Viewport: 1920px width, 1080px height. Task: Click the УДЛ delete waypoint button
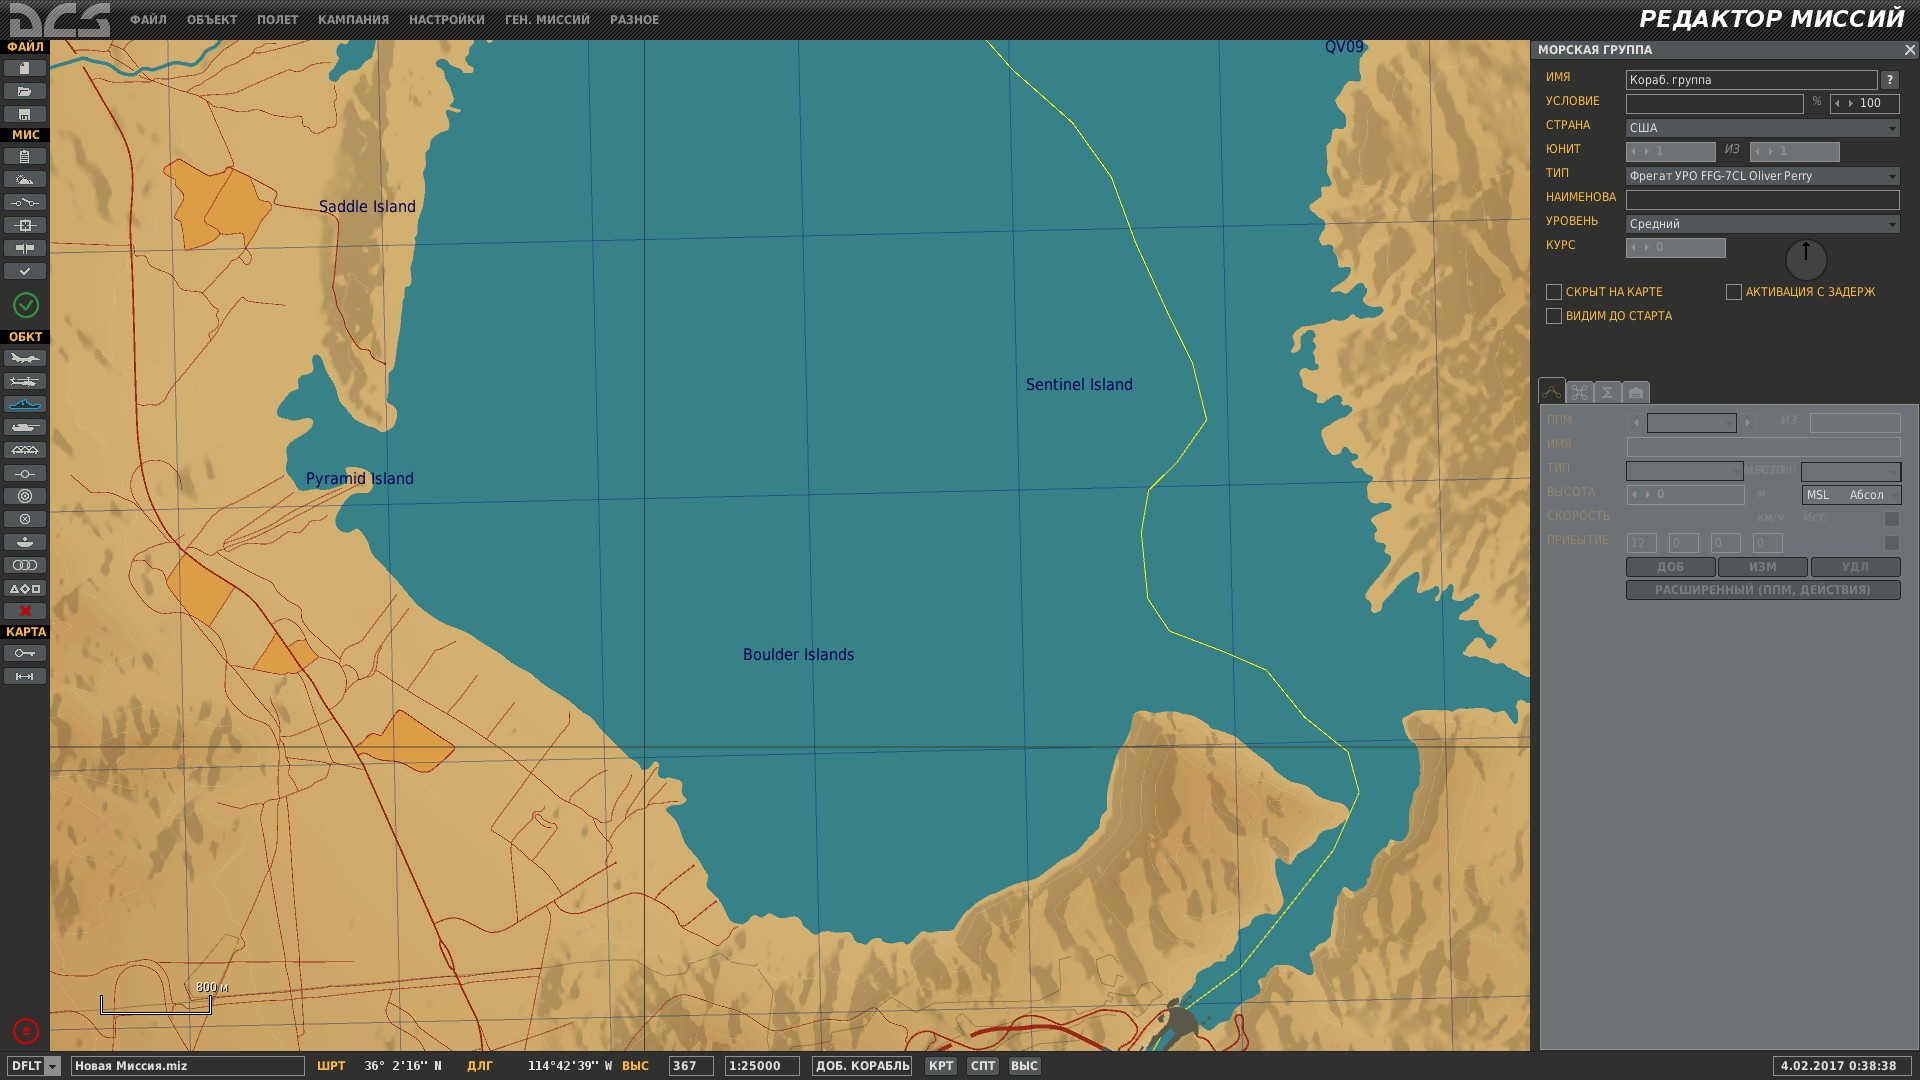pos(1855,567)
